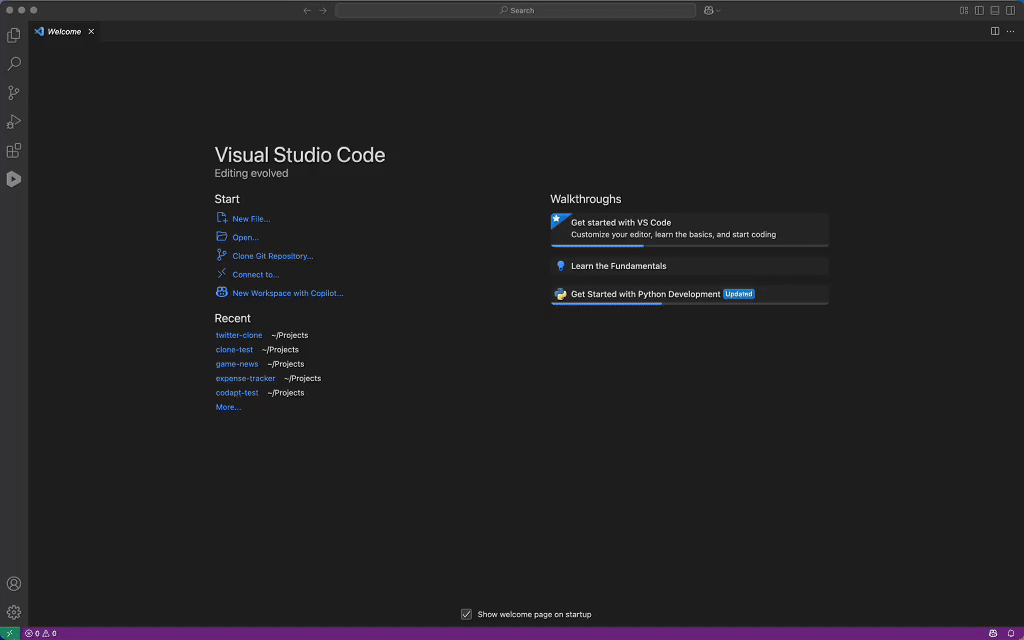Click New File... link
1024x640 pixels.
(x=251, y=219)
